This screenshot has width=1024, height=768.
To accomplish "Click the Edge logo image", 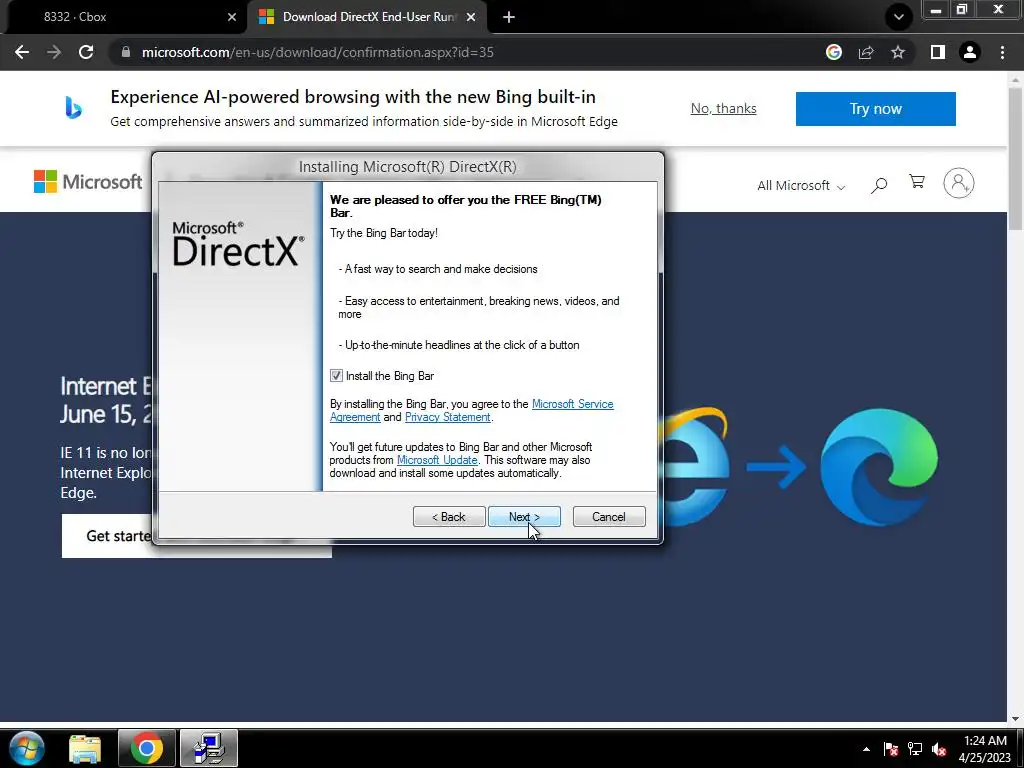I will click(x=879, y=467).
